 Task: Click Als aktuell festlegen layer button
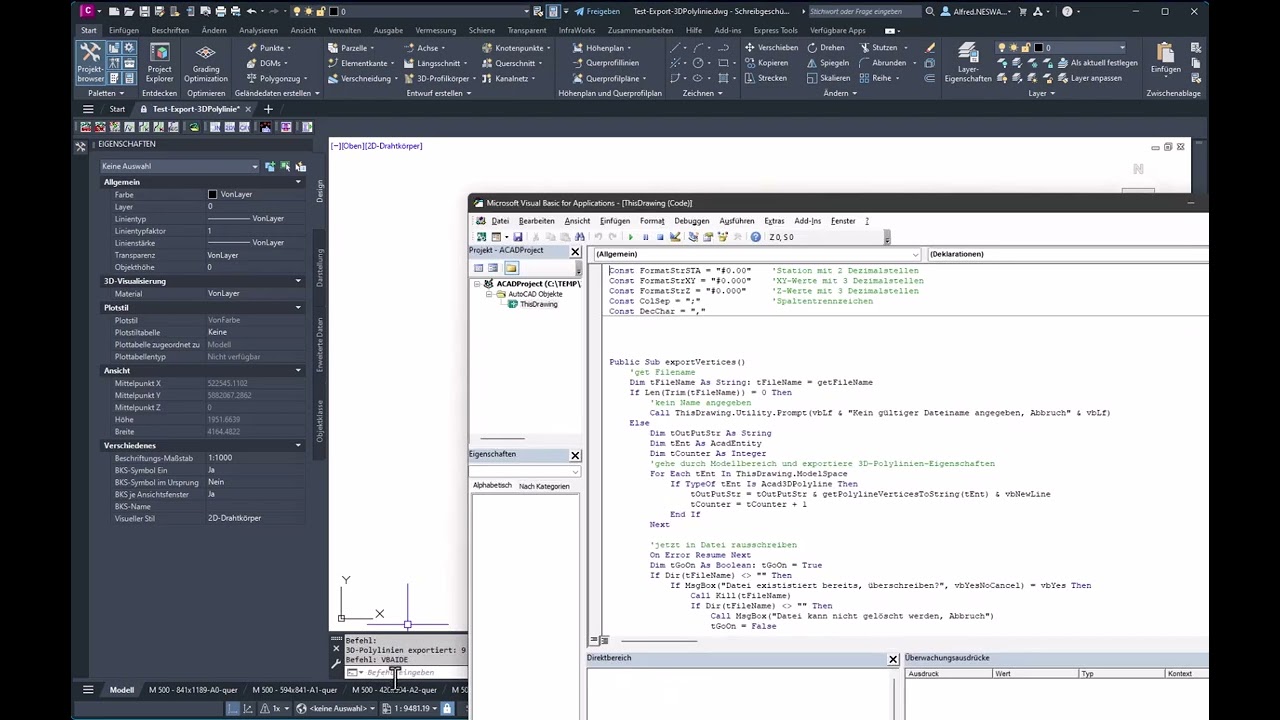pos(1096,63)
